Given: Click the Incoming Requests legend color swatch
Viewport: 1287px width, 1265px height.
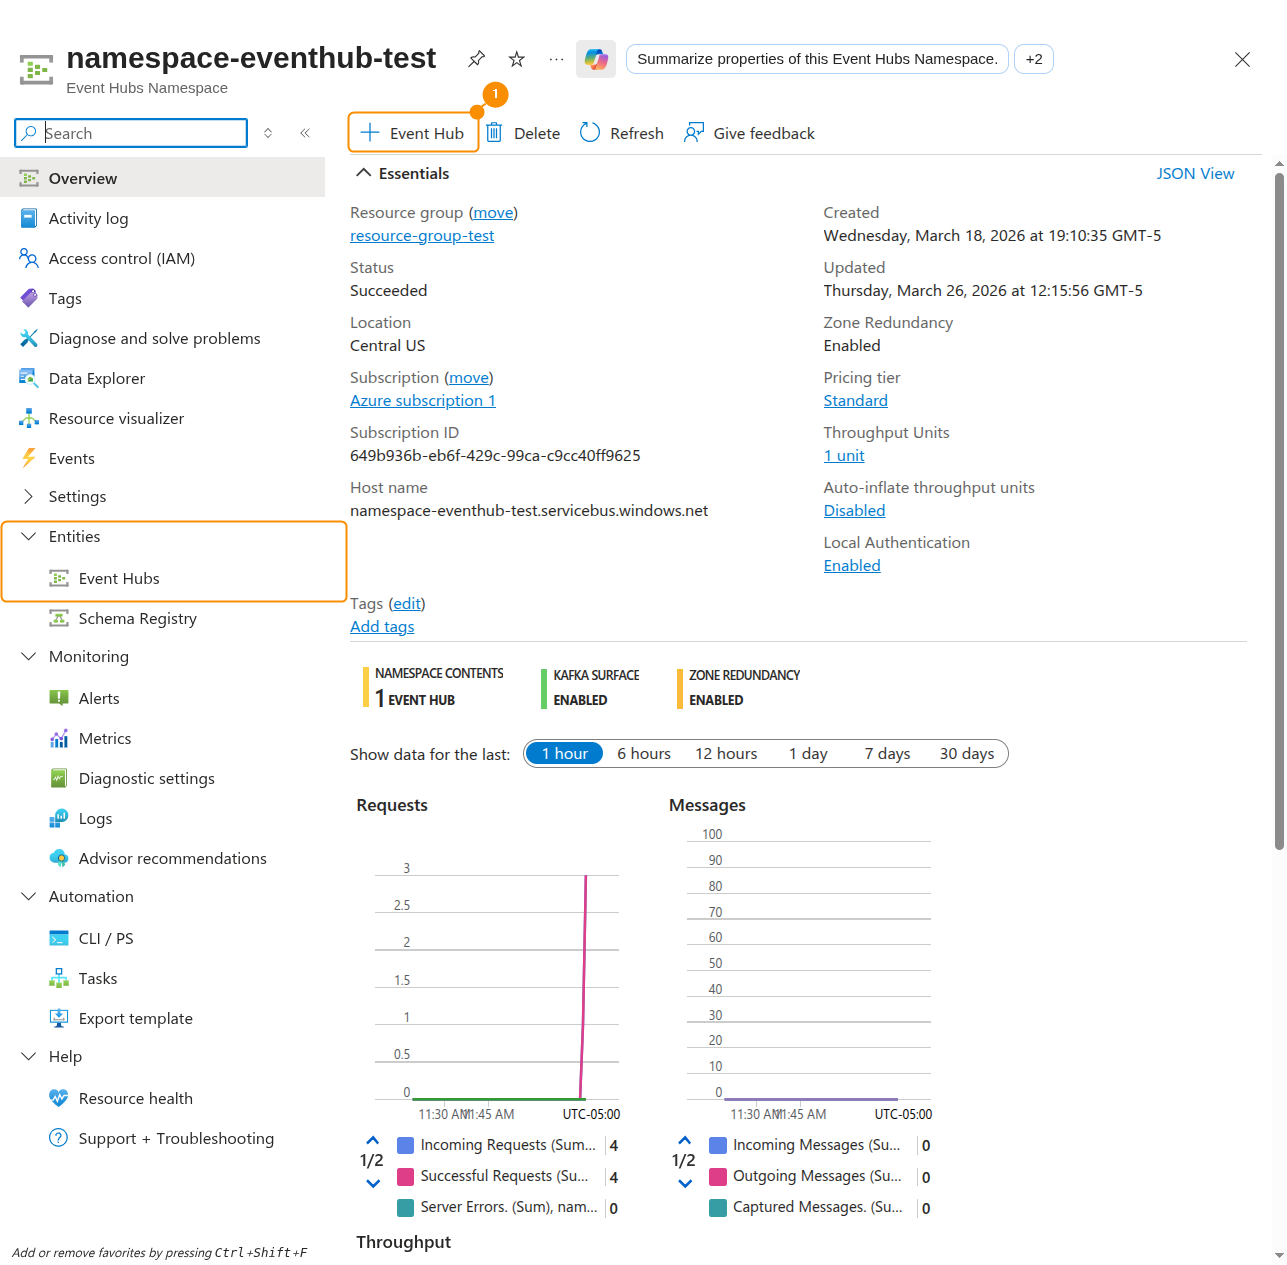Looking at the screenshot, I should coord(406,1145).
